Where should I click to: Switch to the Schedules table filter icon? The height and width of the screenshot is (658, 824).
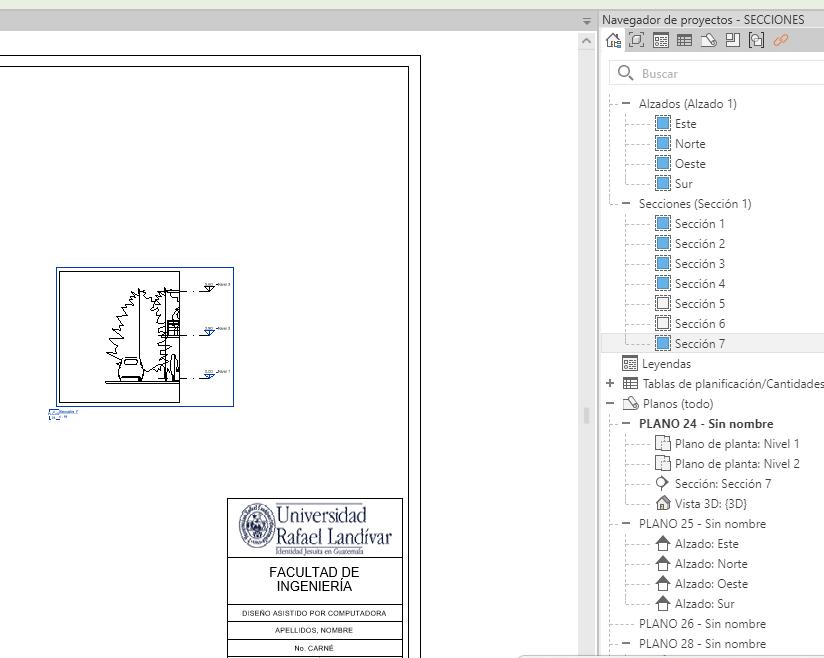pyautogui.click(x=684, y=40)
